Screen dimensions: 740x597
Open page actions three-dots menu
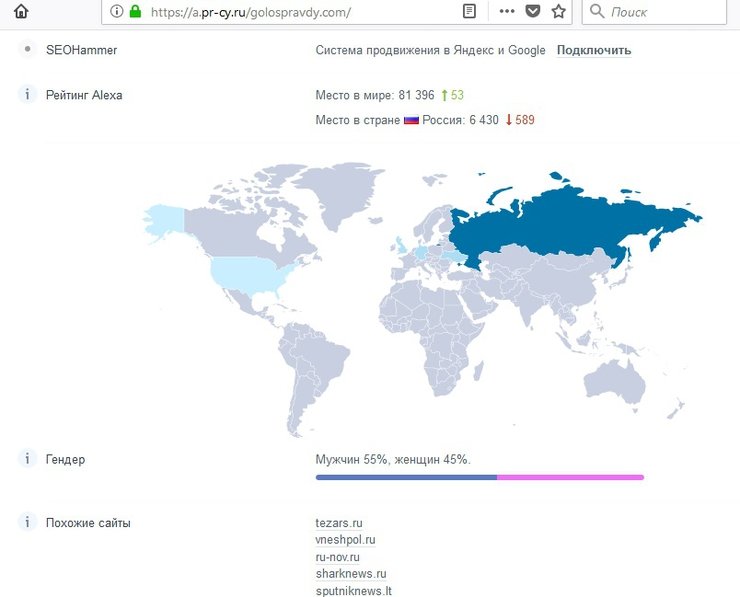(x=507, y=12)
